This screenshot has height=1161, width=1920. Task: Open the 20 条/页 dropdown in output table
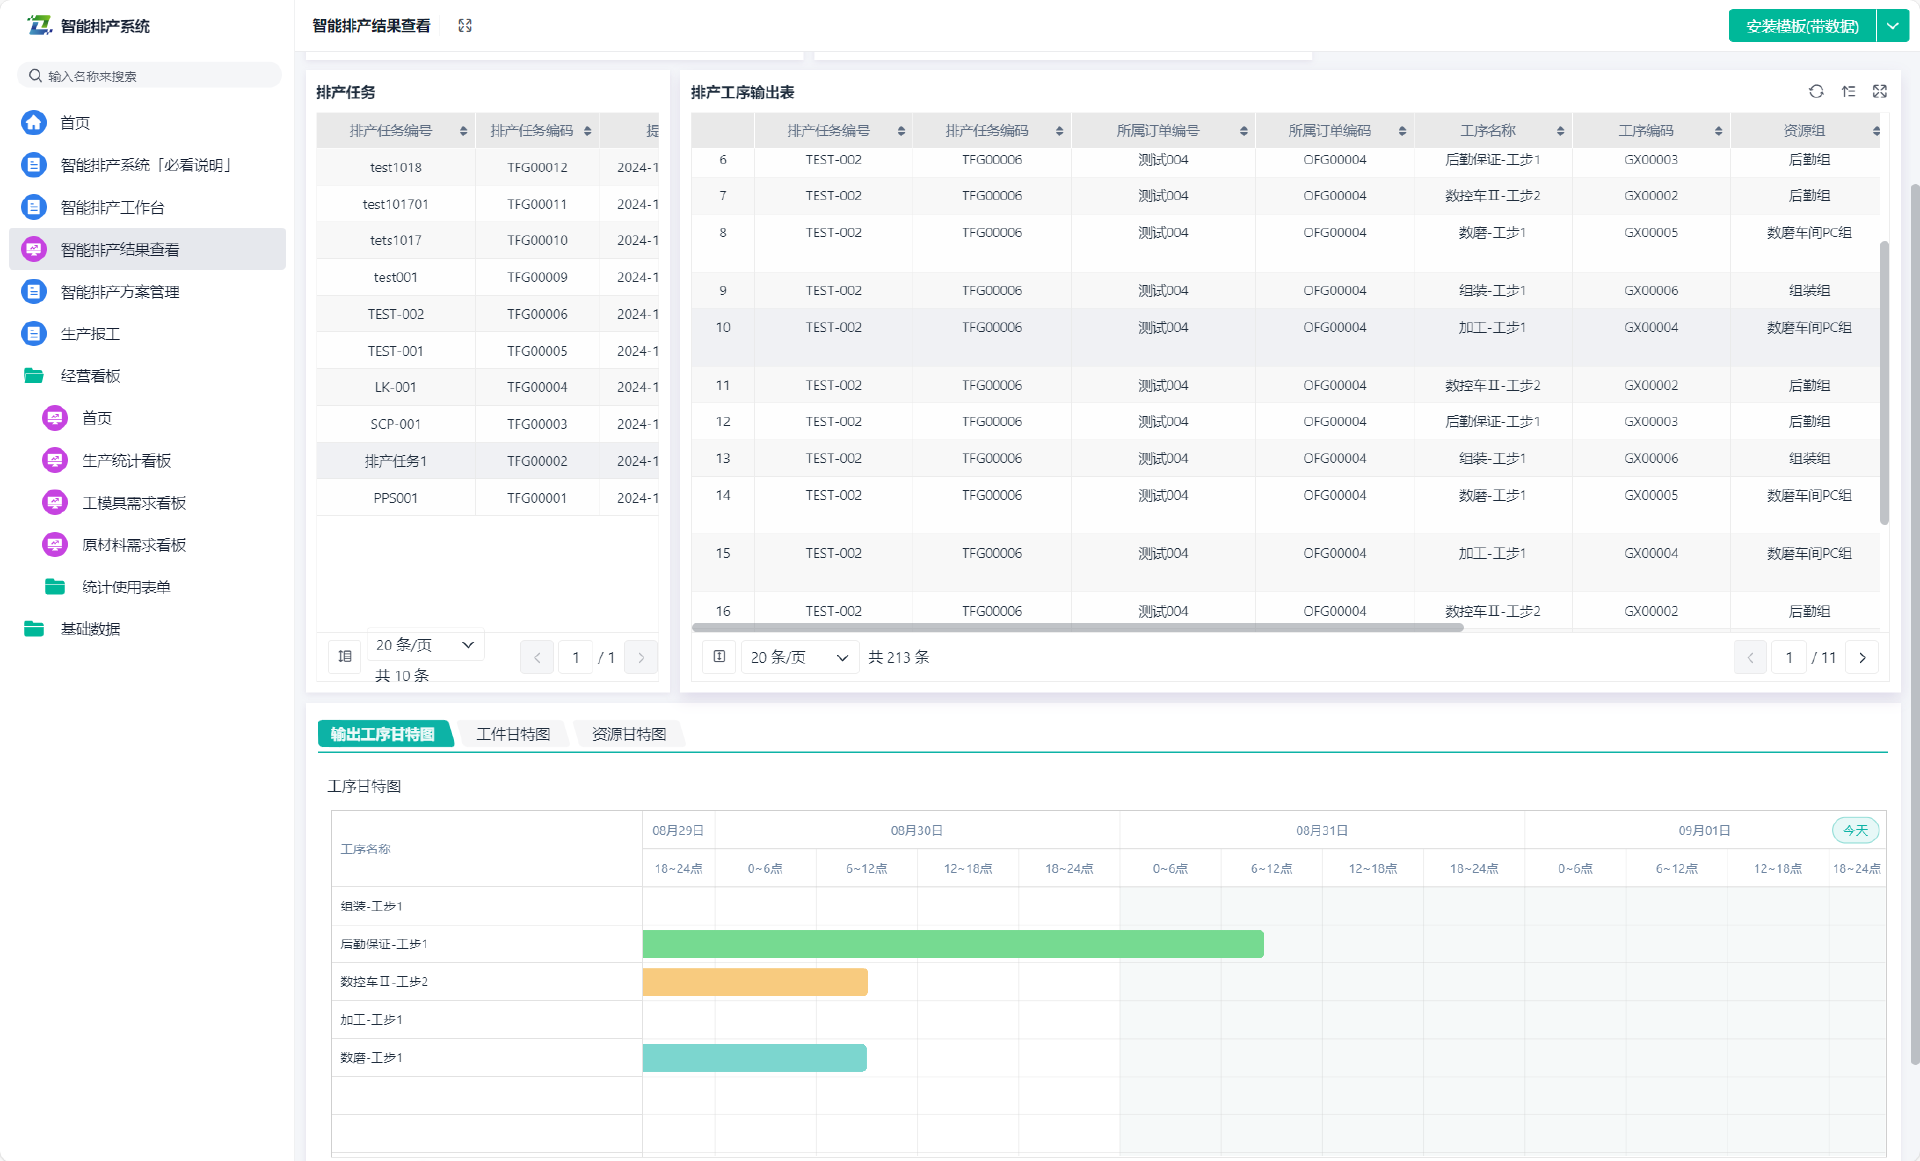[x=799, y=657]
